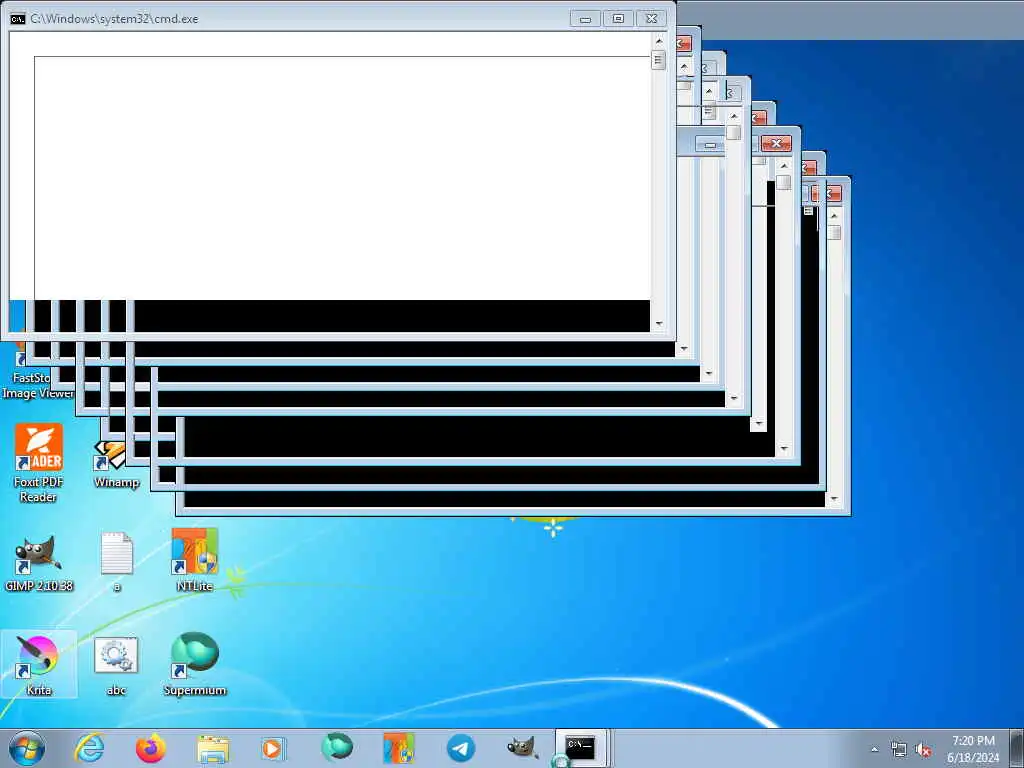This screenshot has width=1024, height=768.
Task: Open the Windows Start menu
Action: point(27,748)
